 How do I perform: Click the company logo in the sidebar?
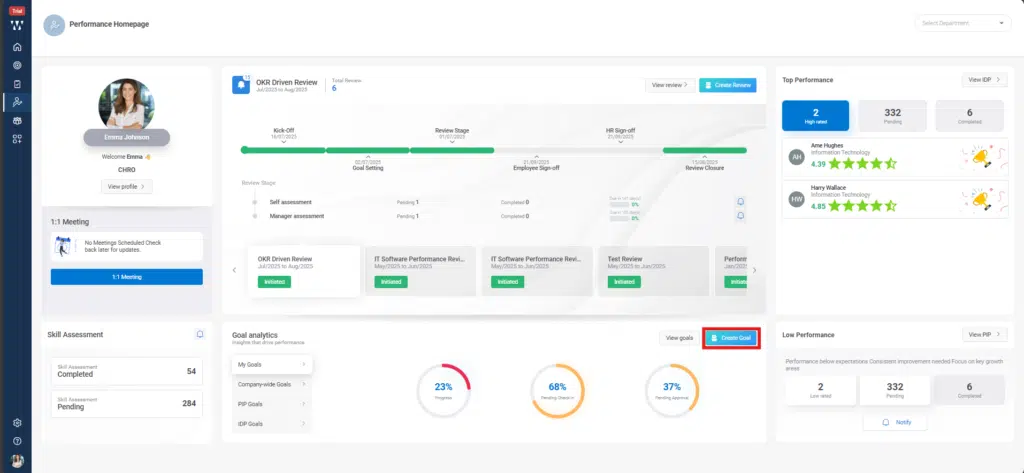(x=17, y=26)
